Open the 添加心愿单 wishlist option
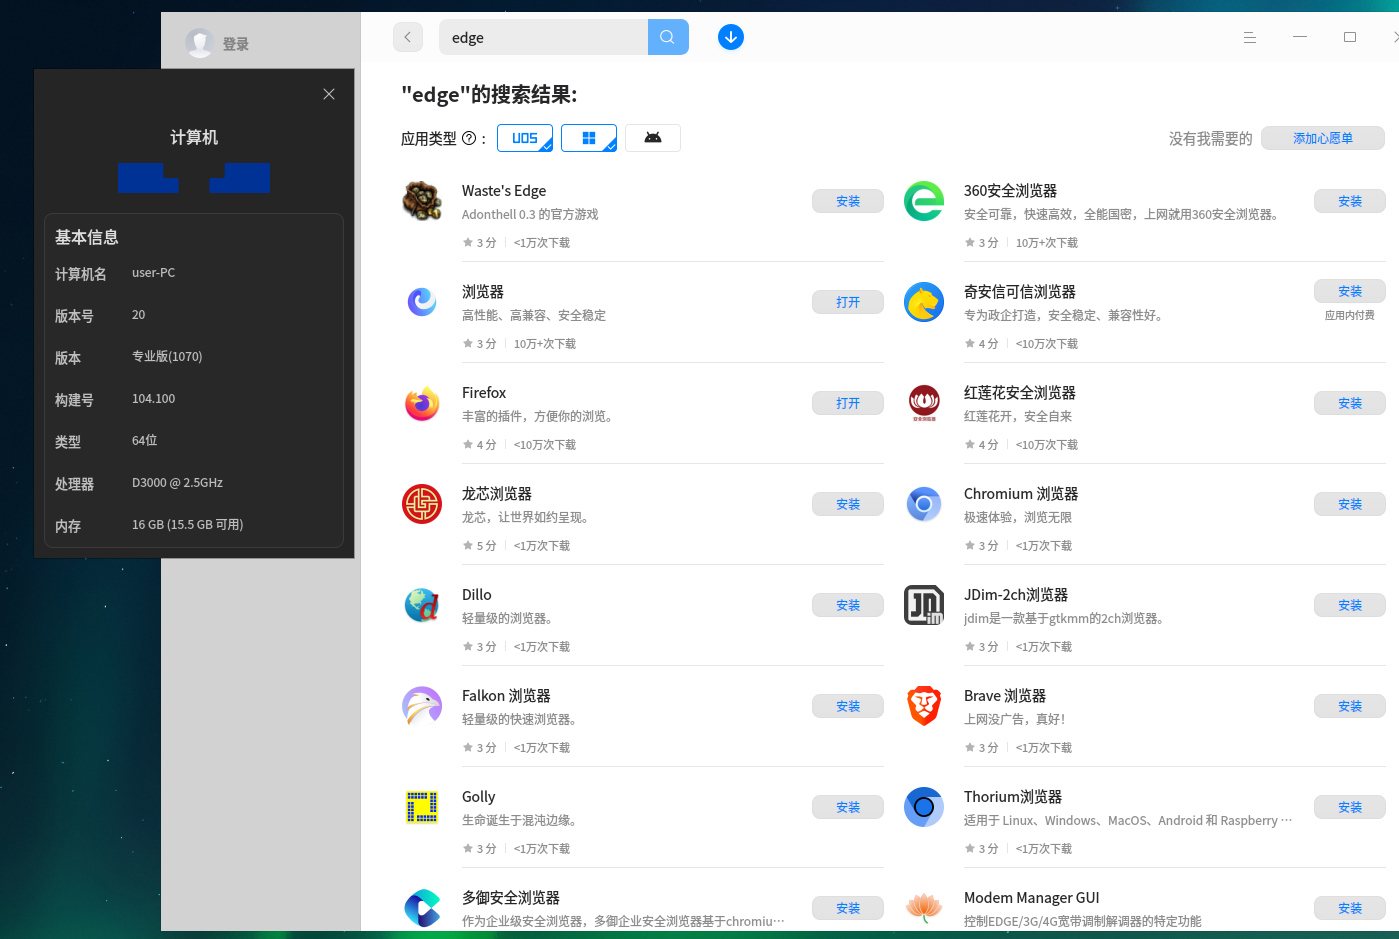This screenshot has height=939, width=1399. click(1322, 138)
